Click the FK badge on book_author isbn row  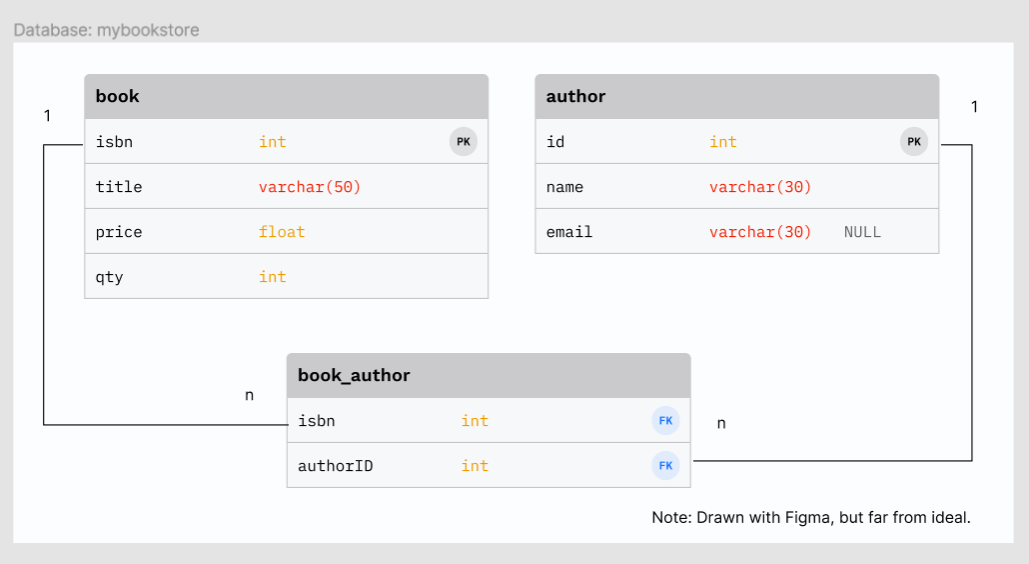[666, 421]
